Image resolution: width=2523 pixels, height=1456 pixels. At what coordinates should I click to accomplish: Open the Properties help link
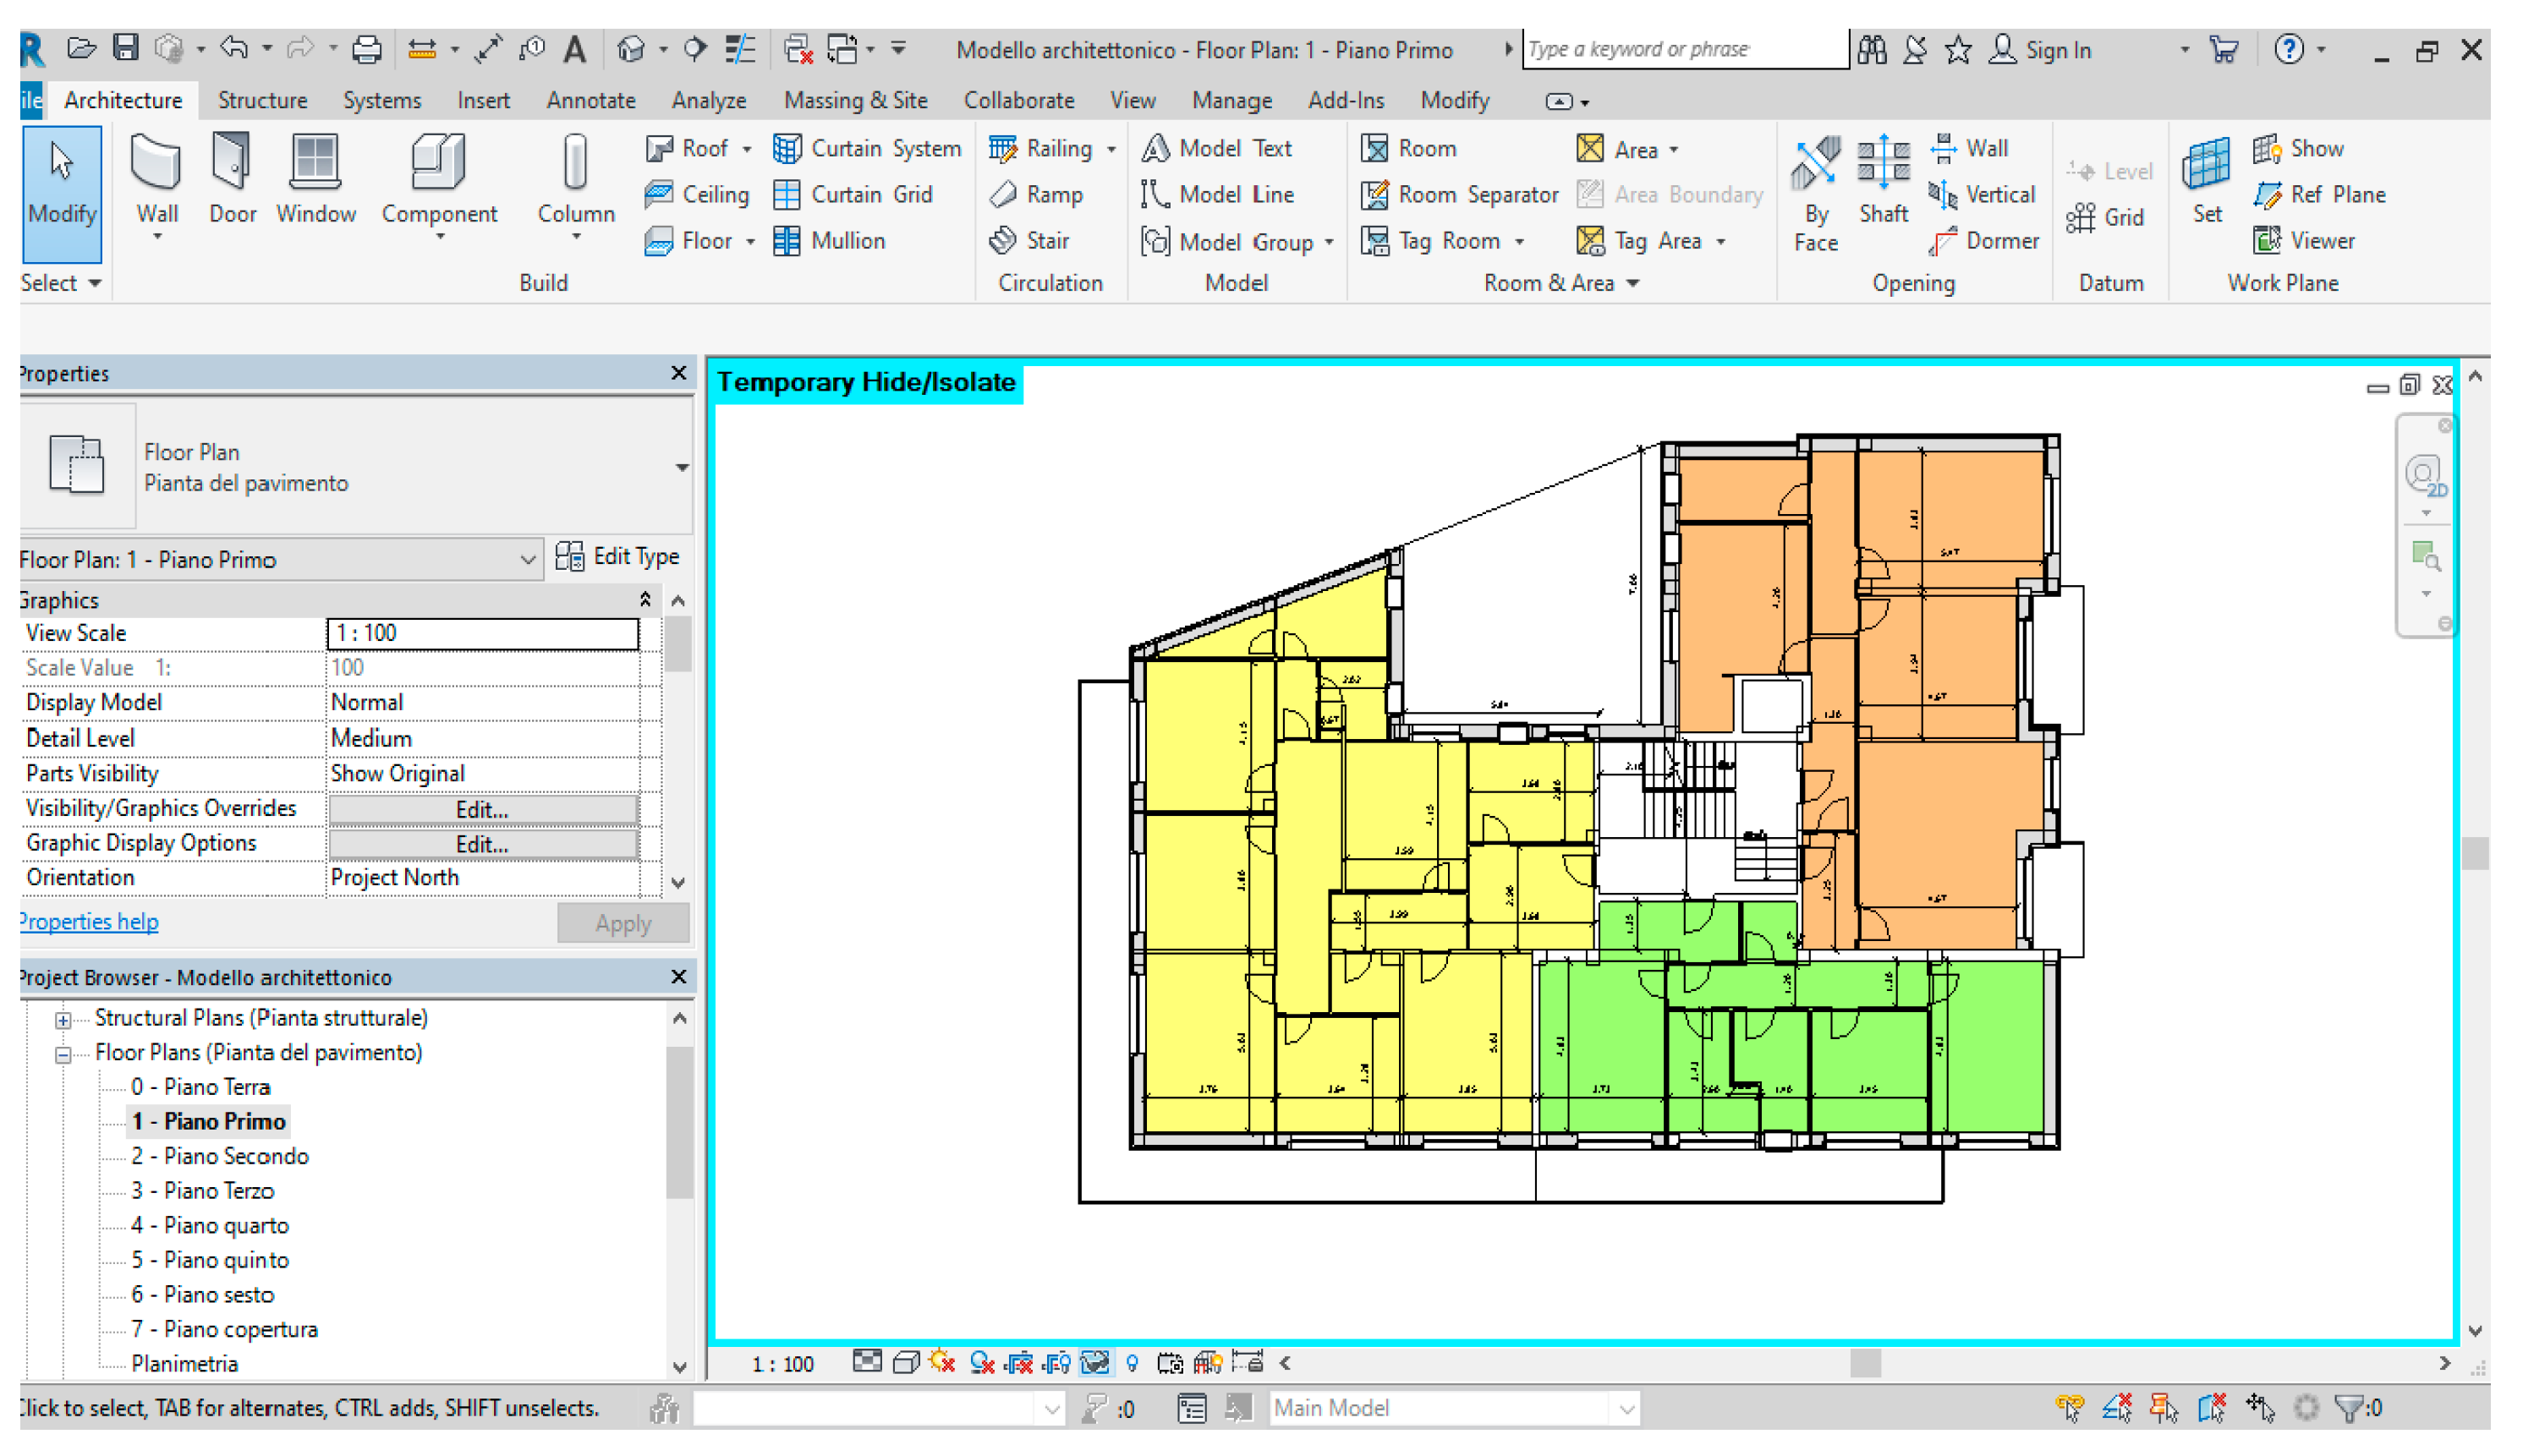(x=88, y=921)
